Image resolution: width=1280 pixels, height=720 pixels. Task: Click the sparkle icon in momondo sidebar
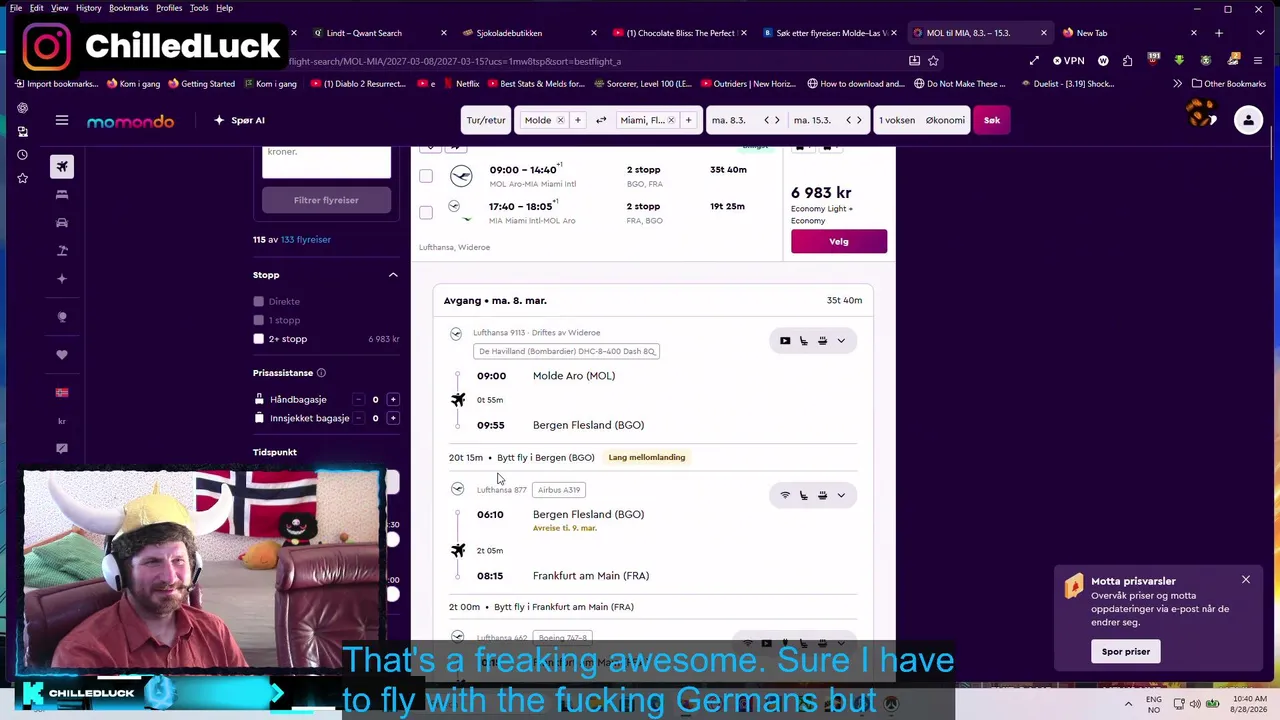point(62,279)
